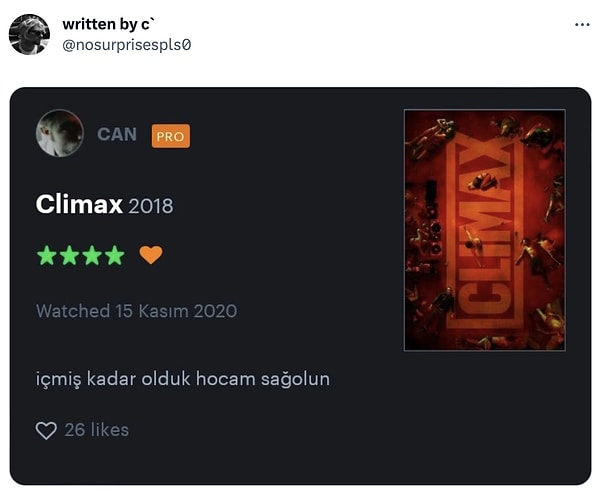Click the 2018 release year link
This screenshot has height=494, width=600.
pyautogui.click(x=151, y=206)
